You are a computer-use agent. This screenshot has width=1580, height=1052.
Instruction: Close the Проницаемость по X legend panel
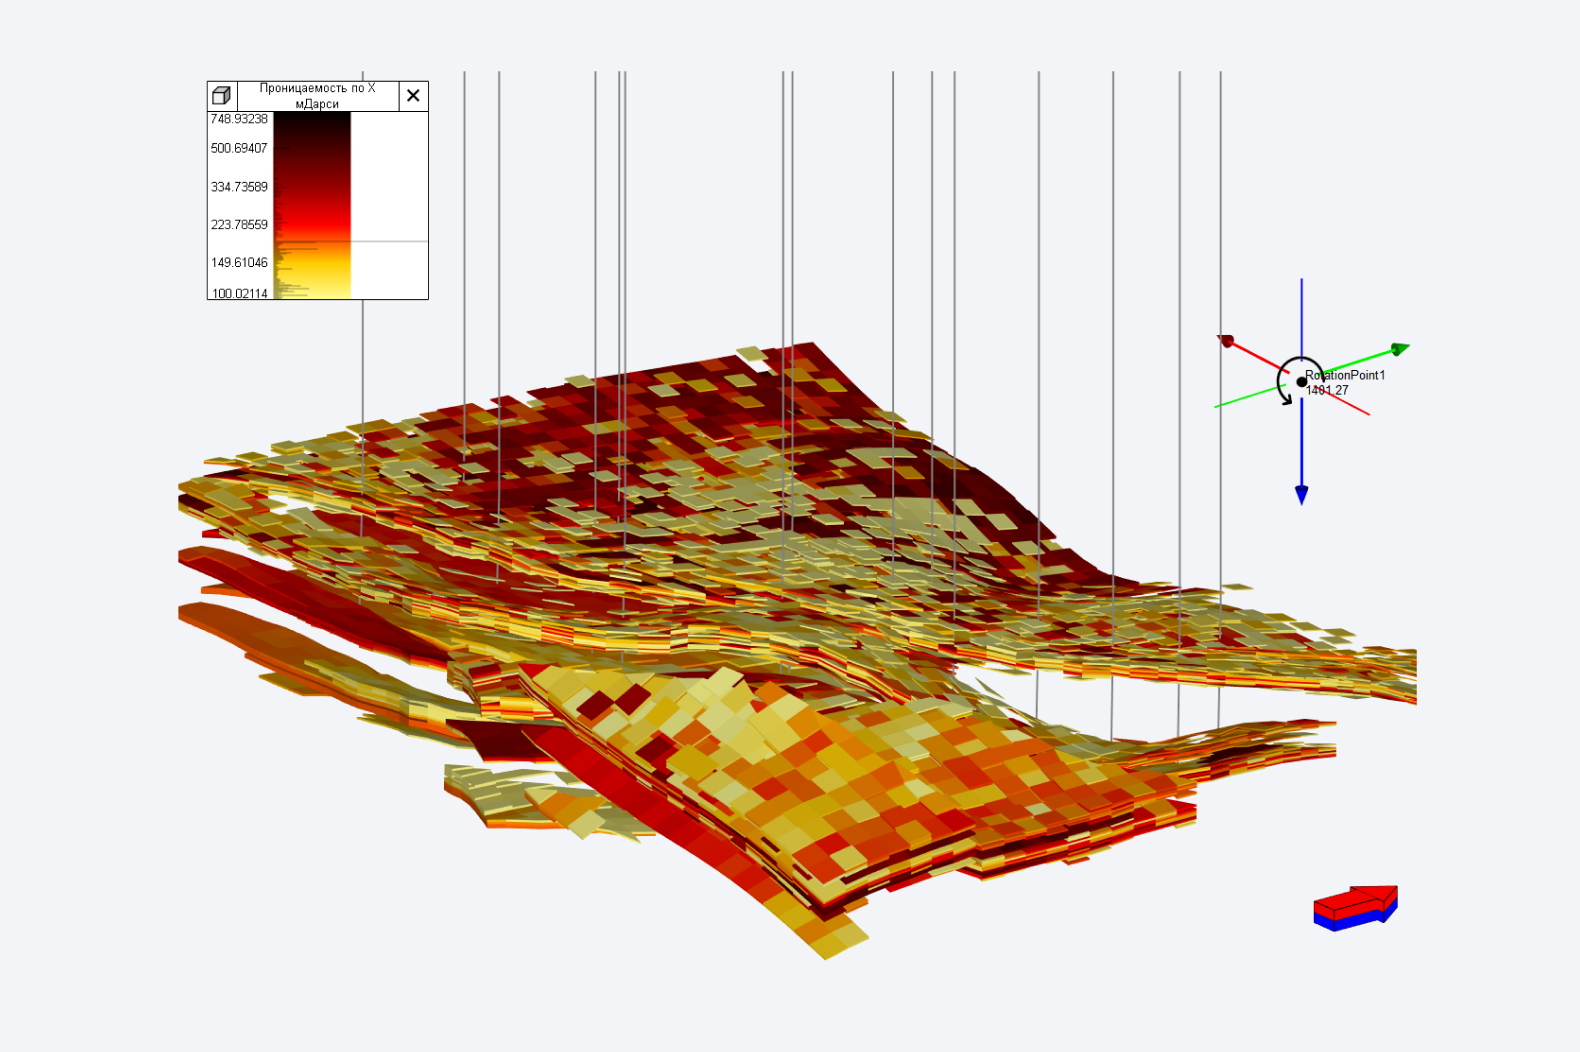point(413,96)
